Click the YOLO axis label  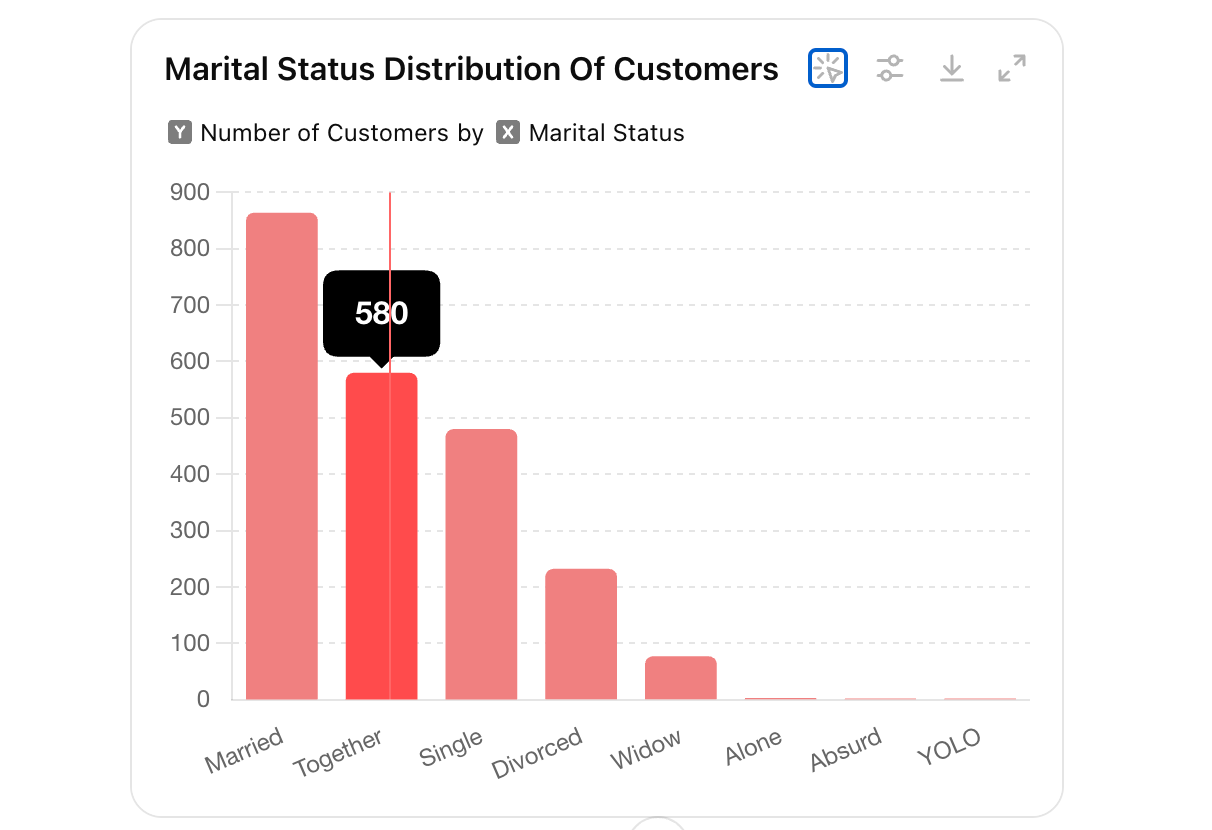[x=949, y=746]
